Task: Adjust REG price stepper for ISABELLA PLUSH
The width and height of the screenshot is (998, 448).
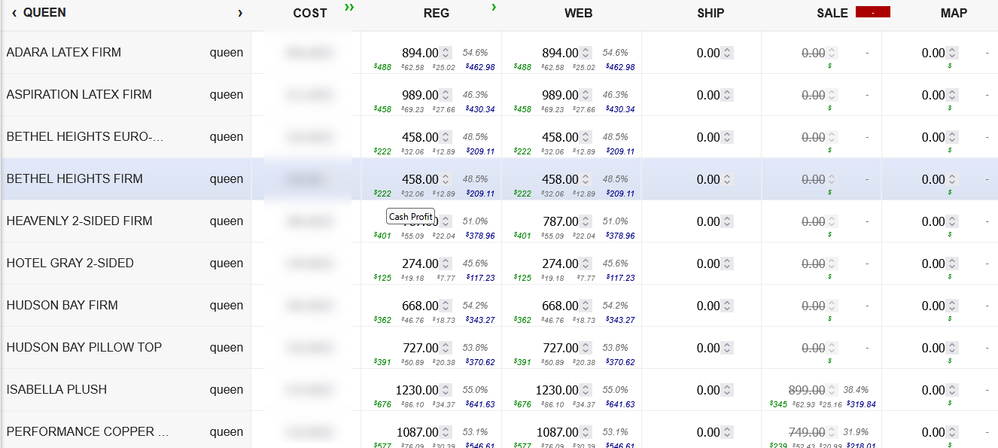Action: point(446,390)
